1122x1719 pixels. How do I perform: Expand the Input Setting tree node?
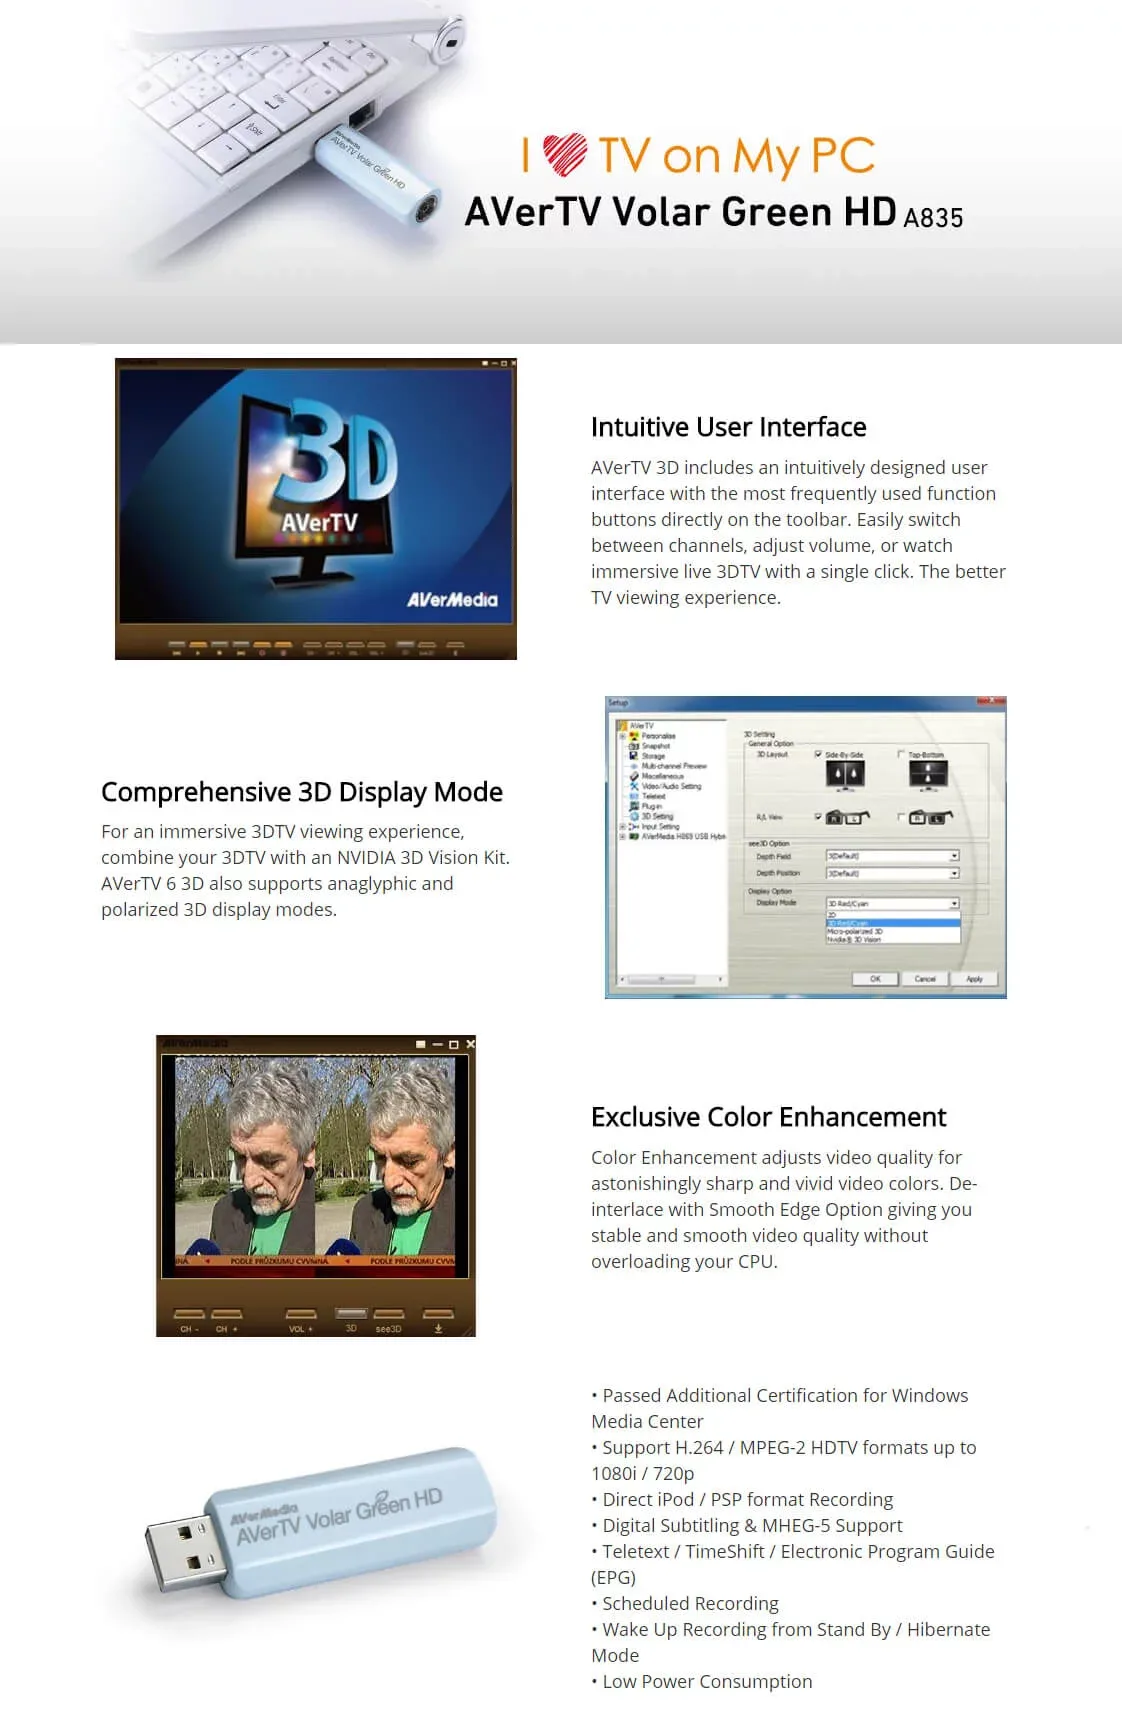coord(622,826)
